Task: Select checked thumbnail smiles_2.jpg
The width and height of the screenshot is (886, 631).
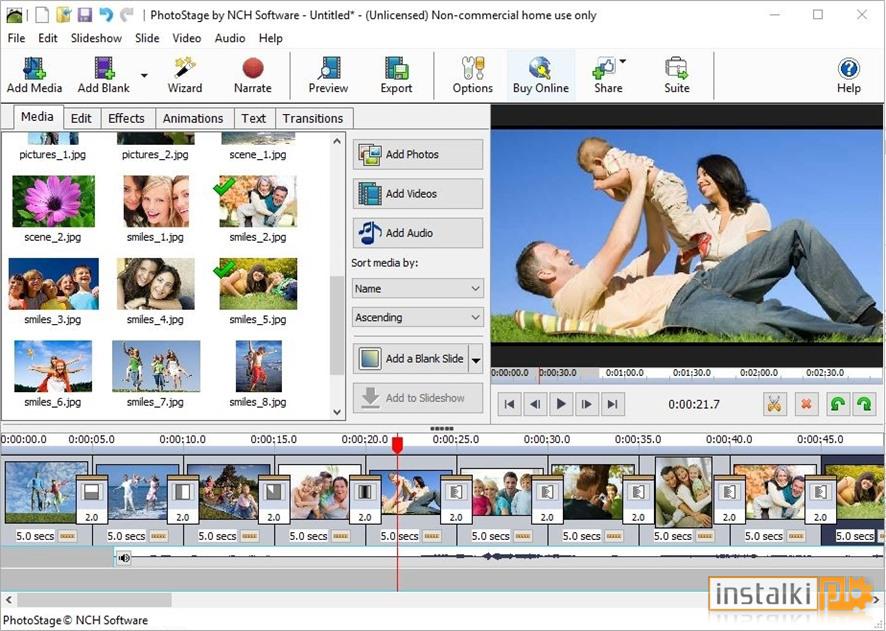Action: coord(258,202)
